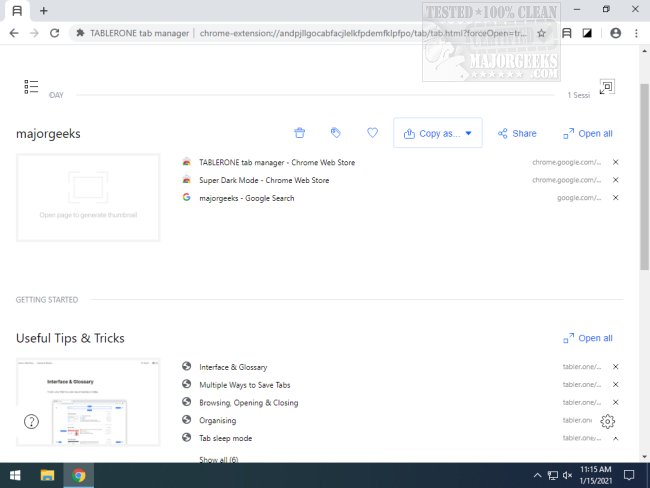Image resolution: width=650 pixels, height=488 pixels.
Task: Expand Show all (6) tips
Action: (218, 460)
